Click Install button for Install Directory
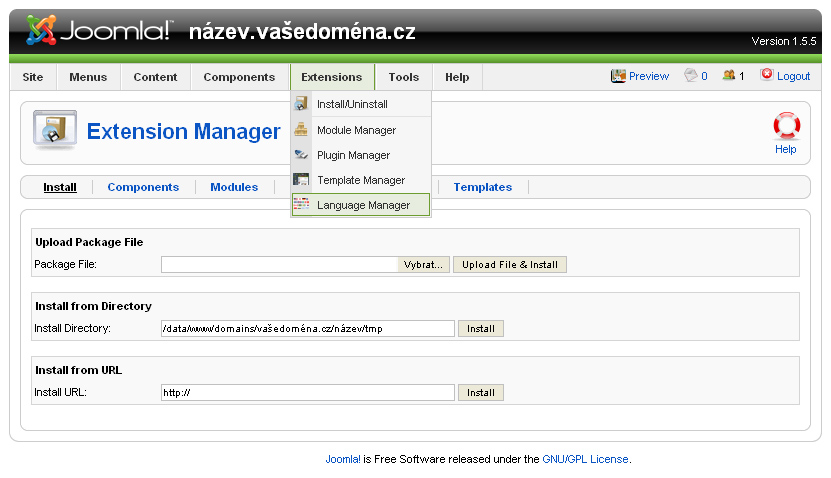This screenshot has width=831, height=478. (x=481, y=329)
